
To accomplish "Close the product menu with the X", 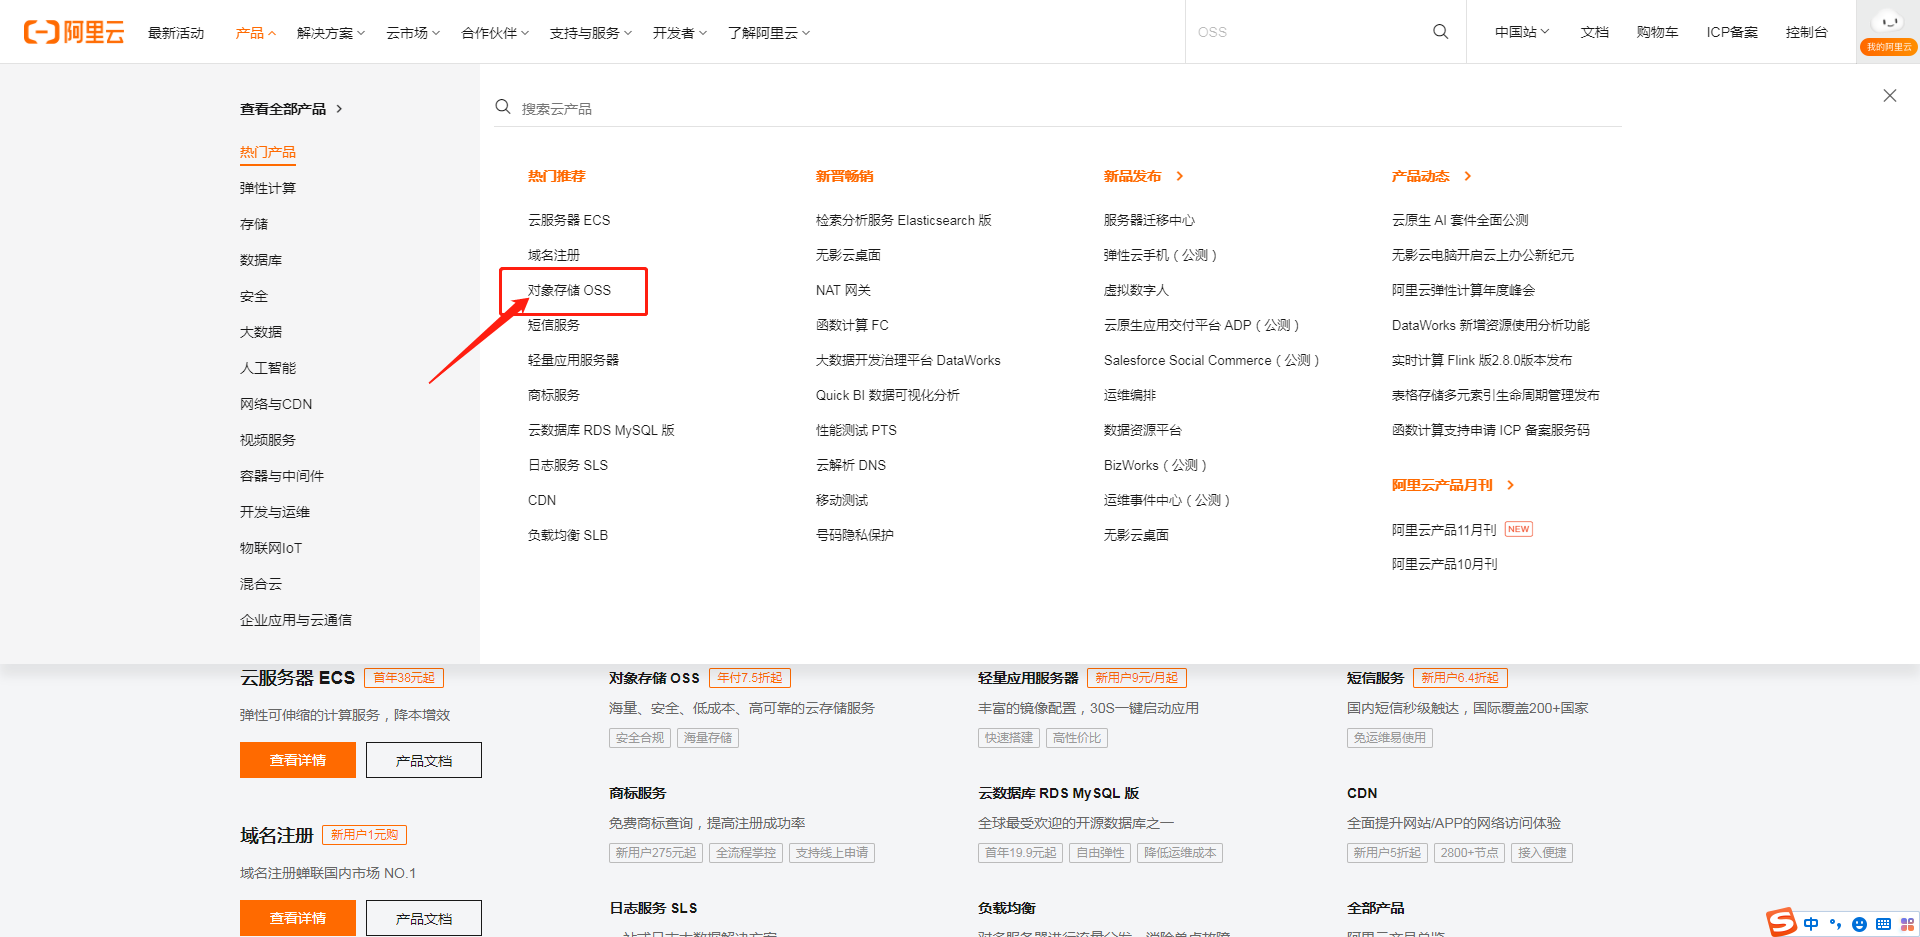I will (1889, 96).
